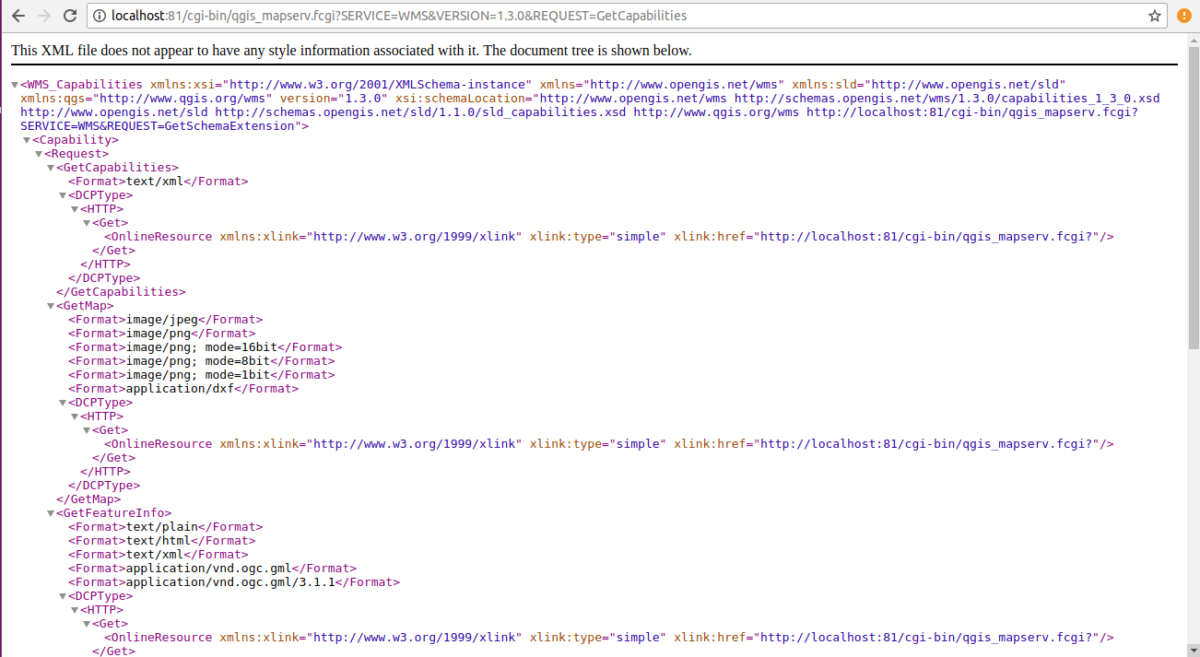
Task: Collapse the WMS_Capabilities root element
Action: click(x=15, y=85)
